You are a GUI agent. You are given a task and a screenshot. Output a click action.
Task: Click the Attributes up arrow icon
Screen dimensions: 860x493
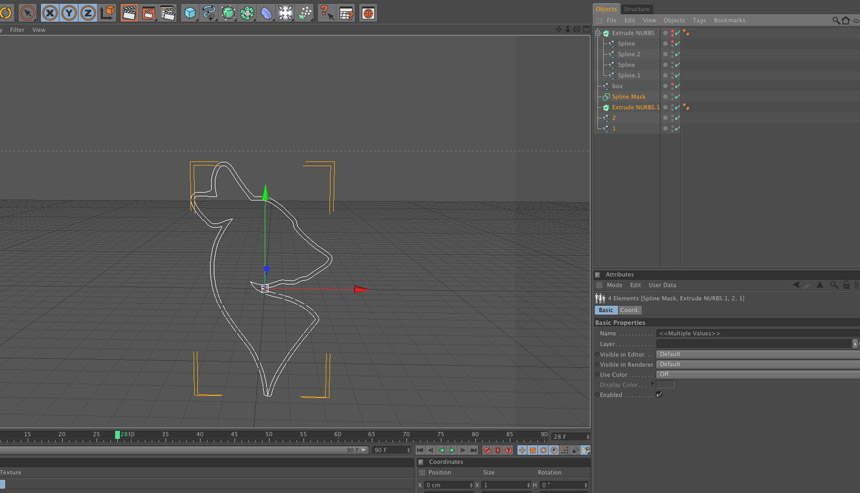[820, 285]
